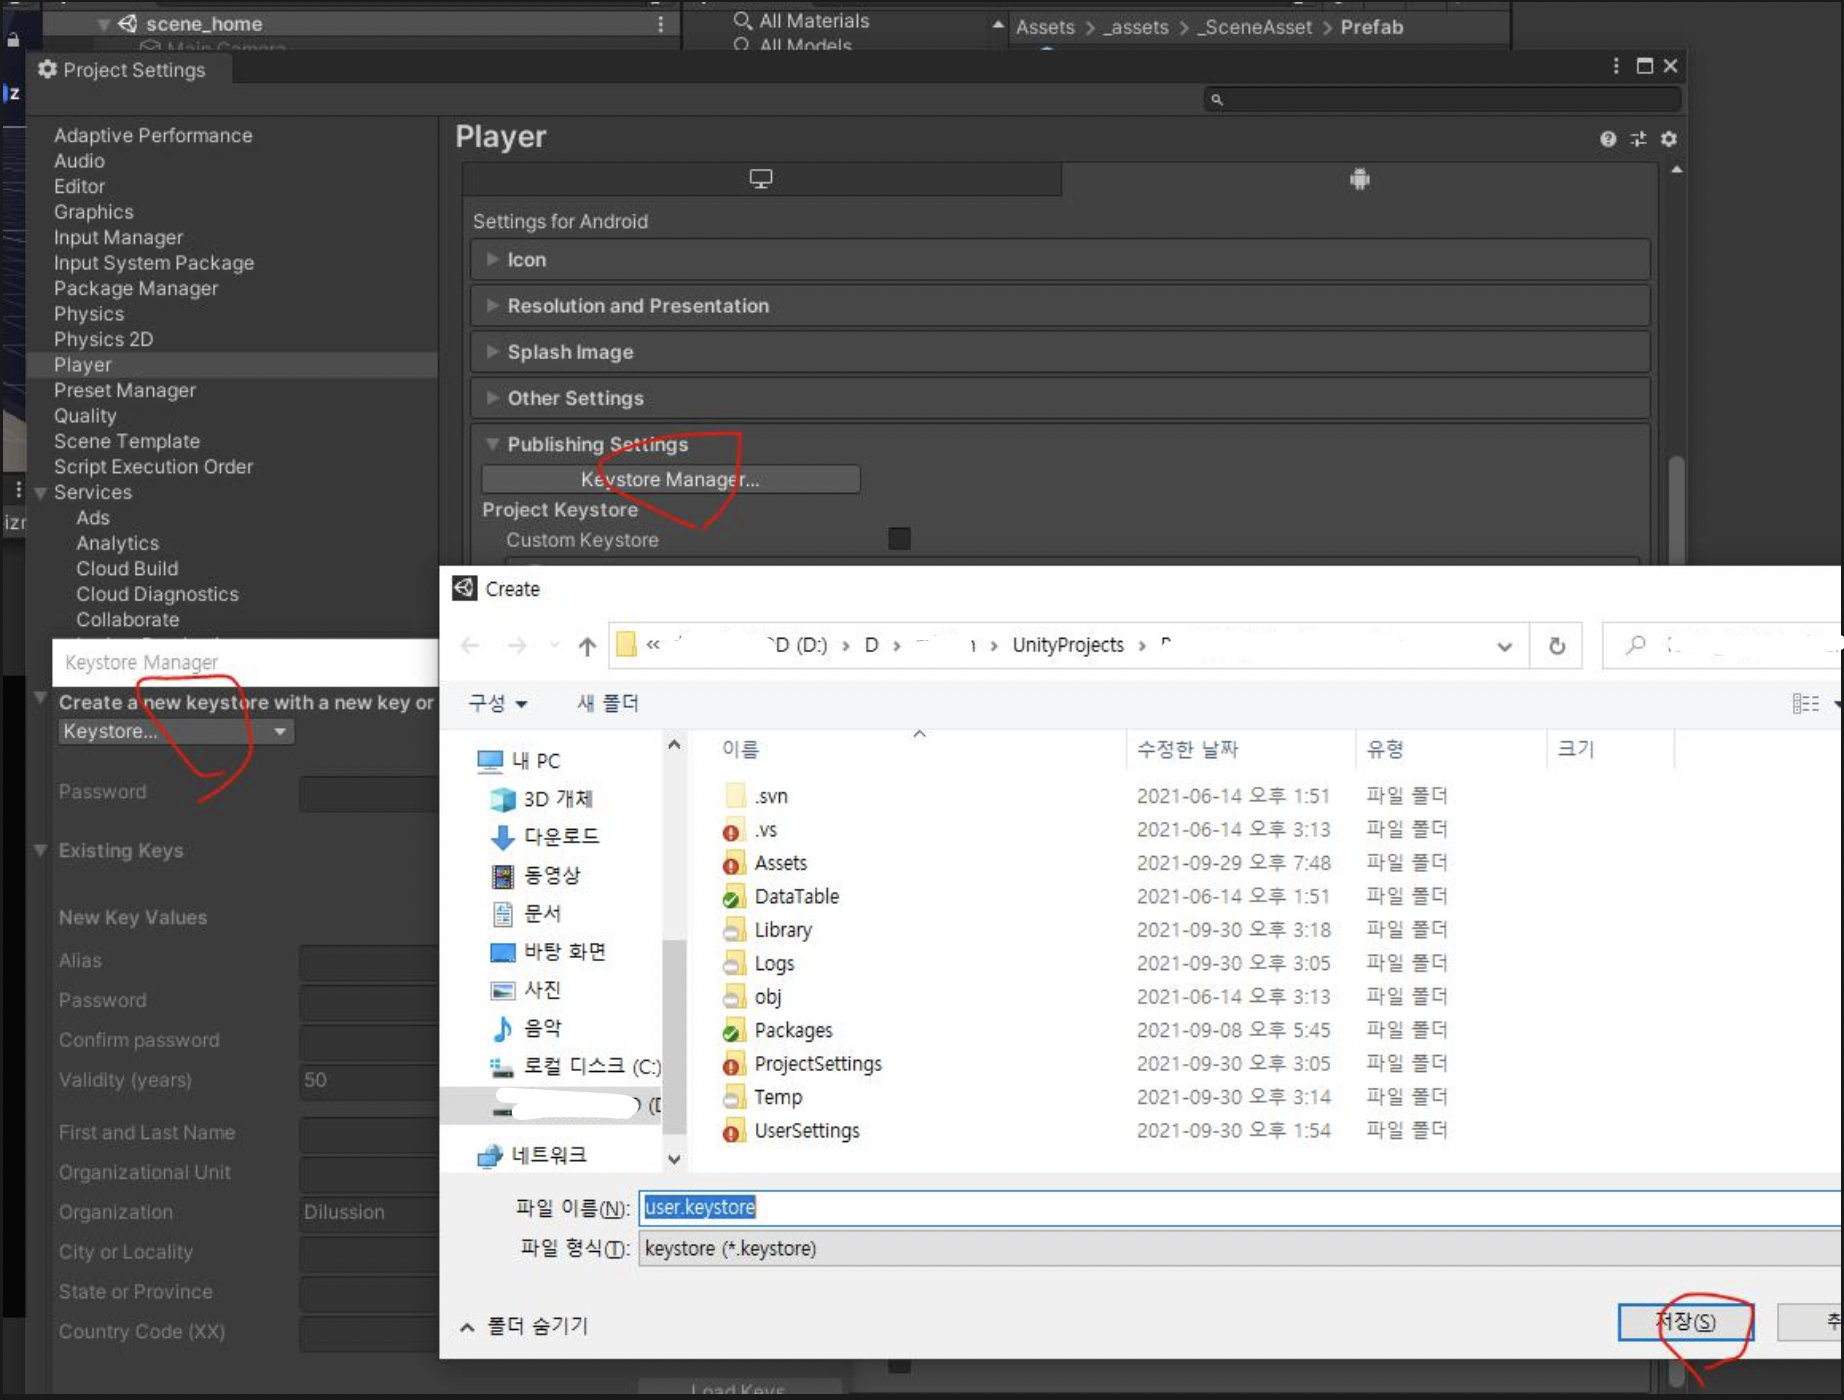Image resolution: width=1844 pixels, height=1400 pixels.
Task: Click the preset sliders icon in Player header
Action: (x=1638, y=139)
